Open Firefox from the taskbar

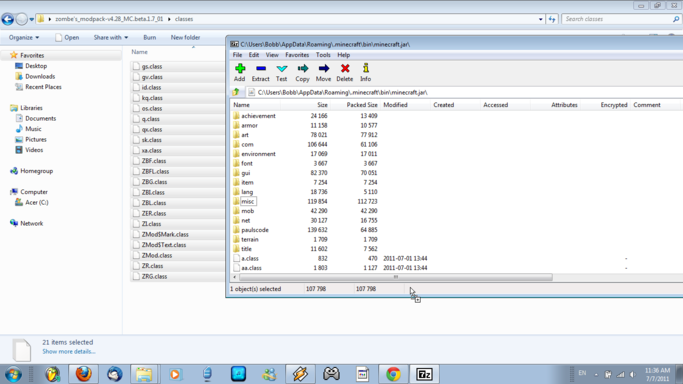pyautogui.click(x=83, y=374)
